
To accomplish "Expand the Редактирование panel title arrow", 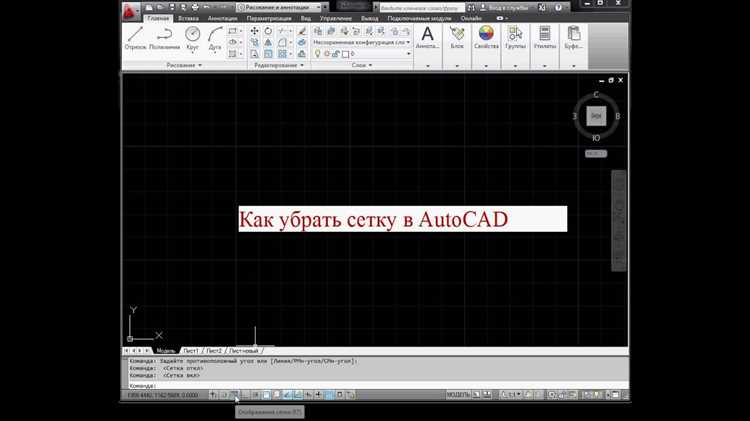I will [x=302, y=65].
